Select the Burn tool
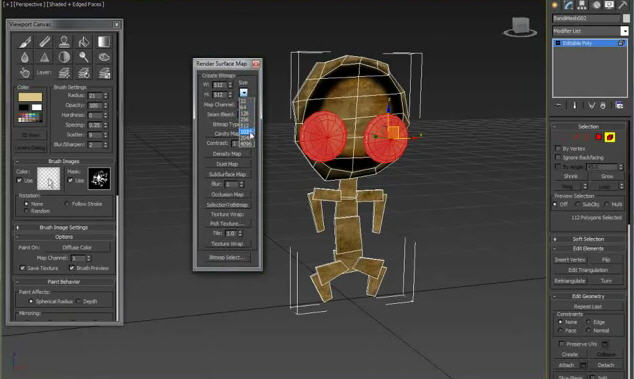This screenshot has height=379, width=634. (x=104, y=57)
